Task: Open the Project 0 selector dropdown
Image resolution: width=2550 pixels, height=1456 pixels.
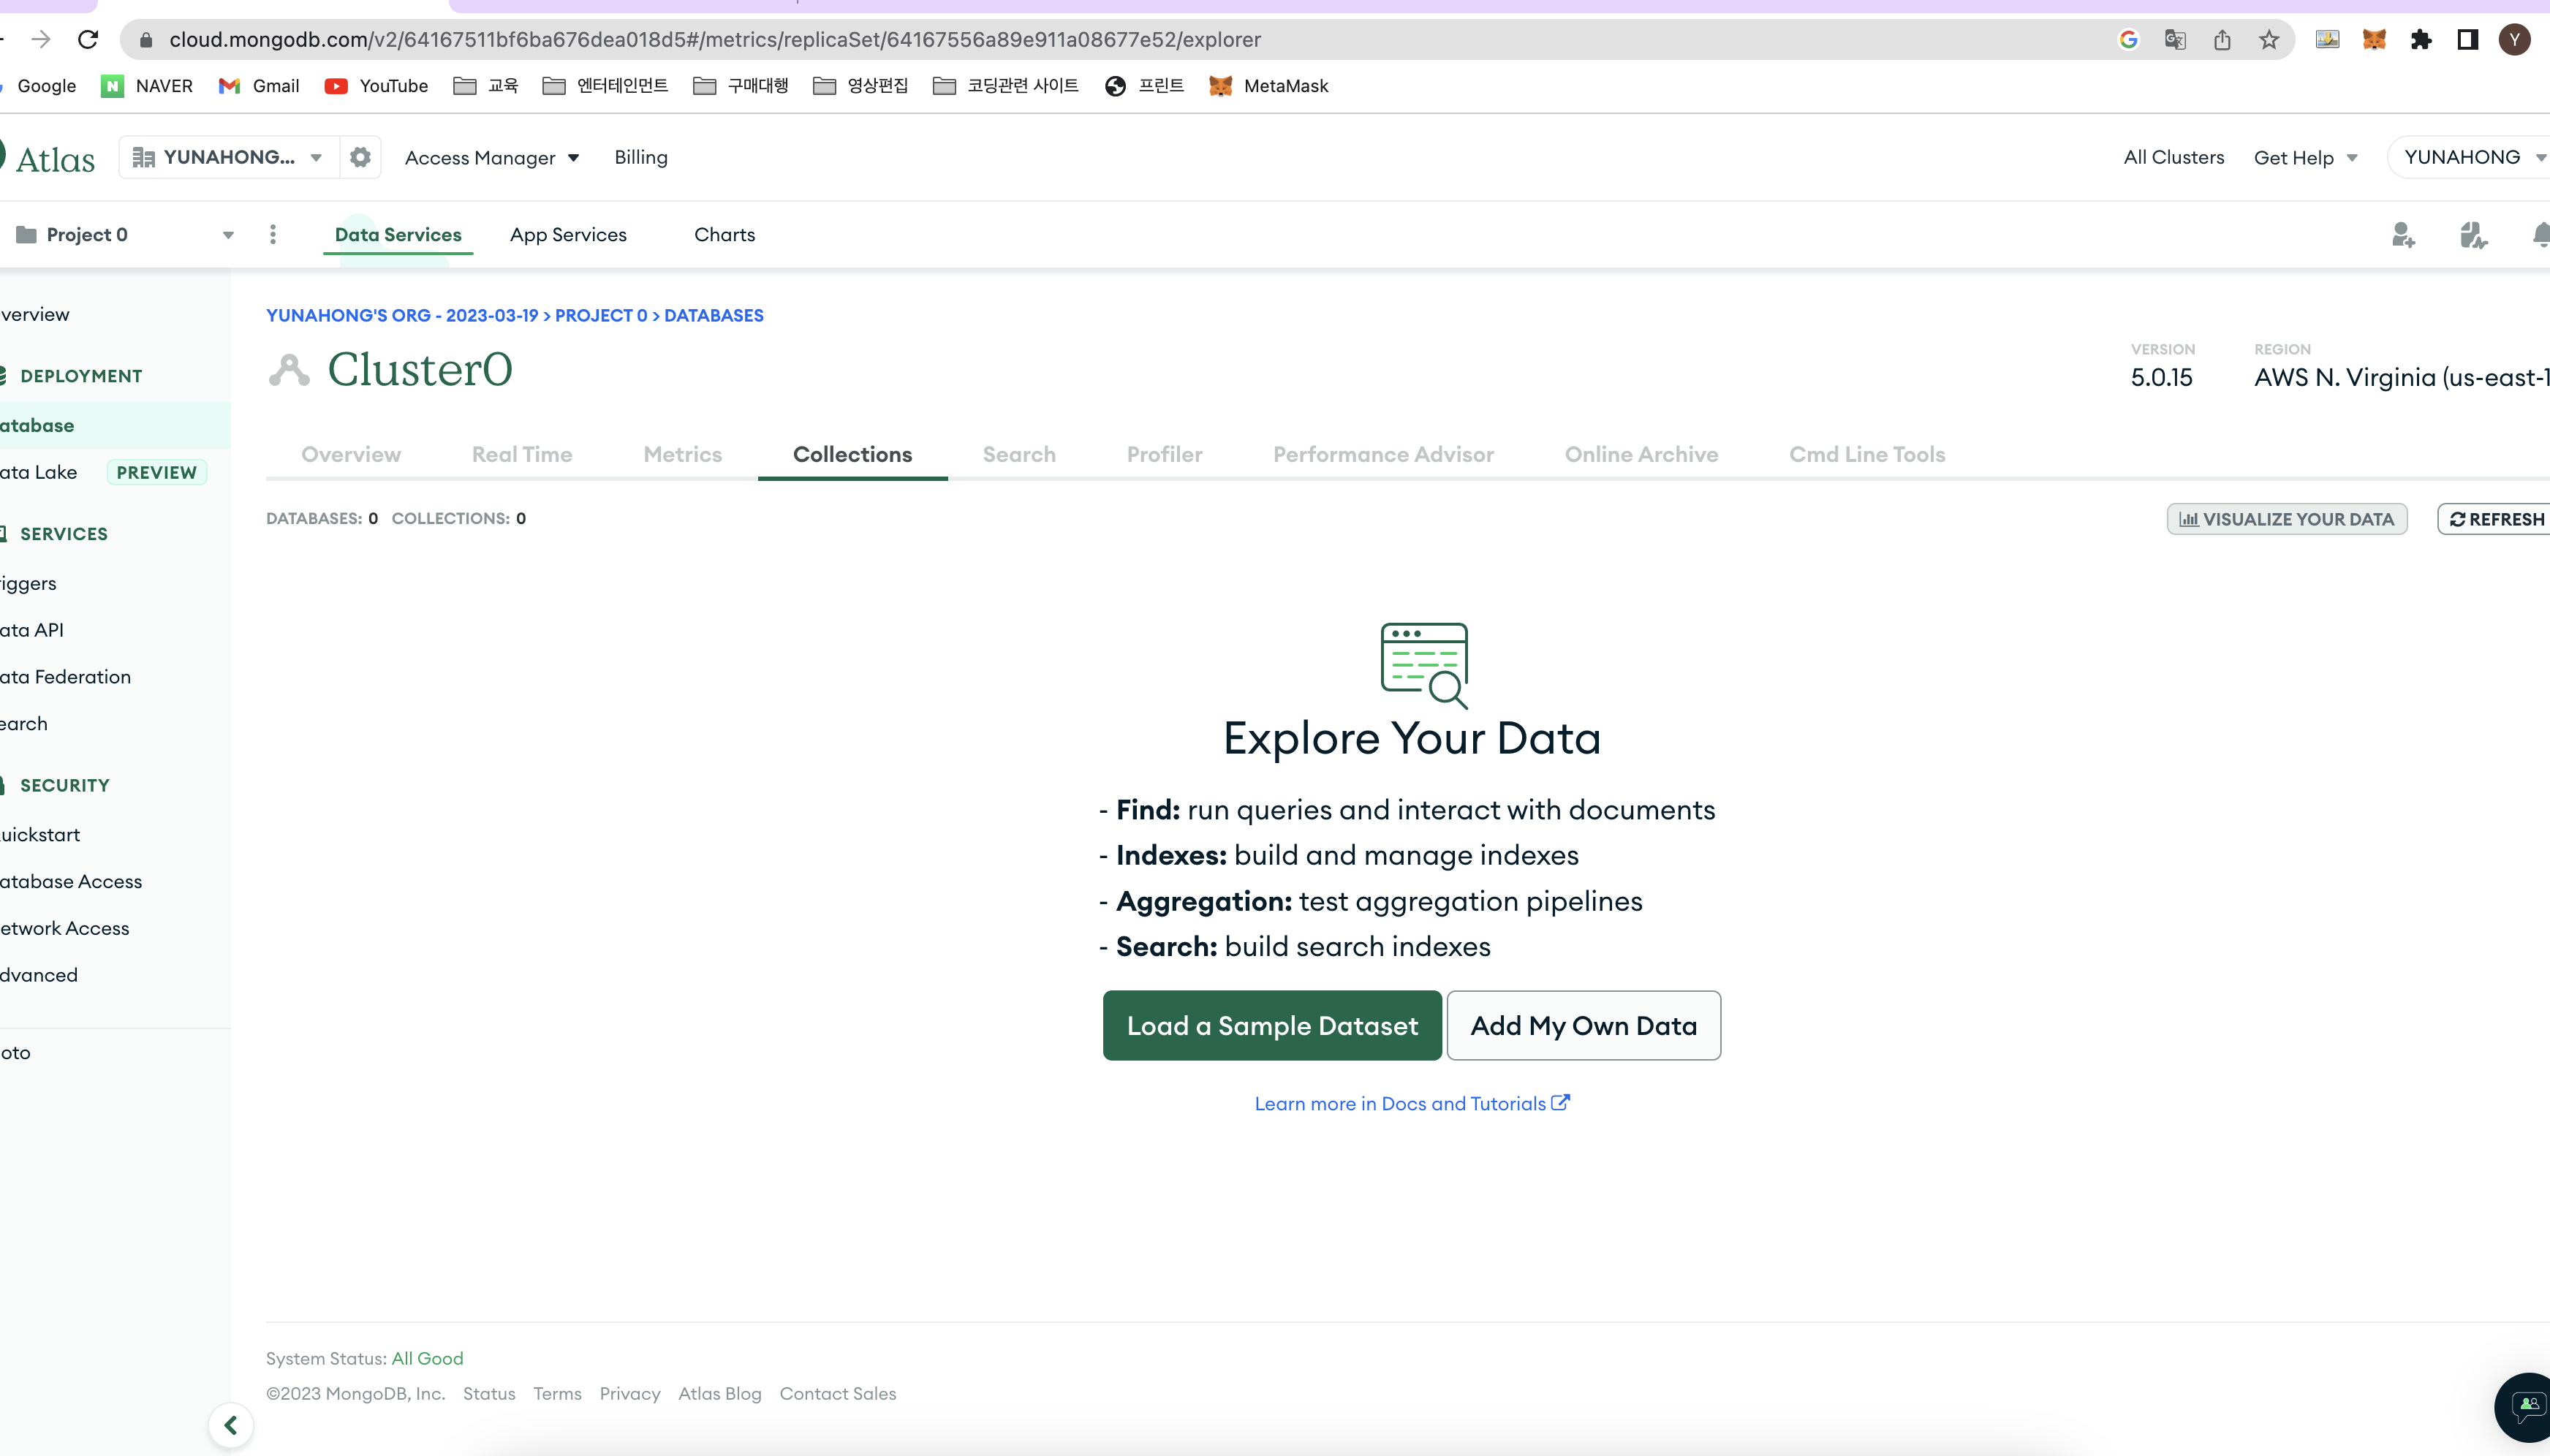Action: click(x=124, y=235)
